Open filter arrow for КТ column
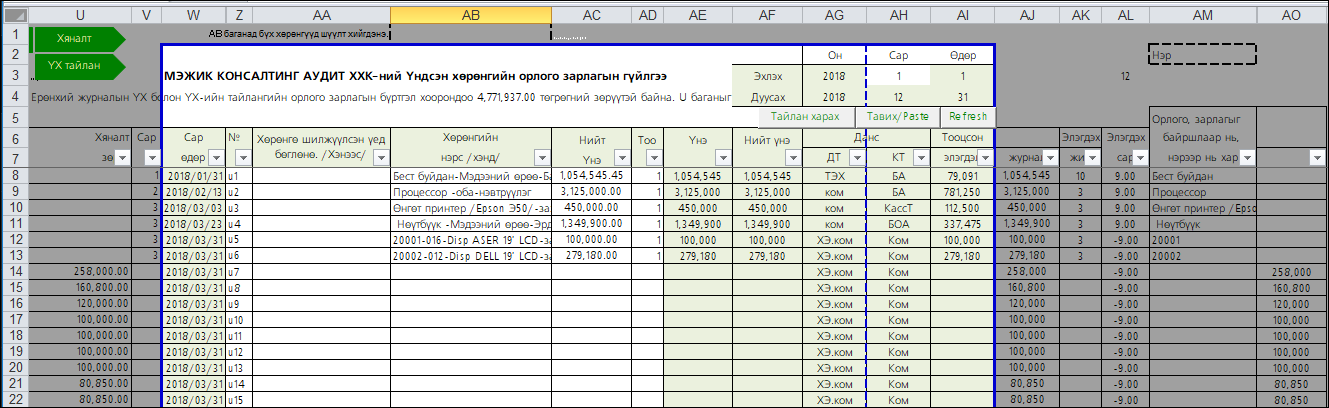1329x408 pixels. [918, 158]
